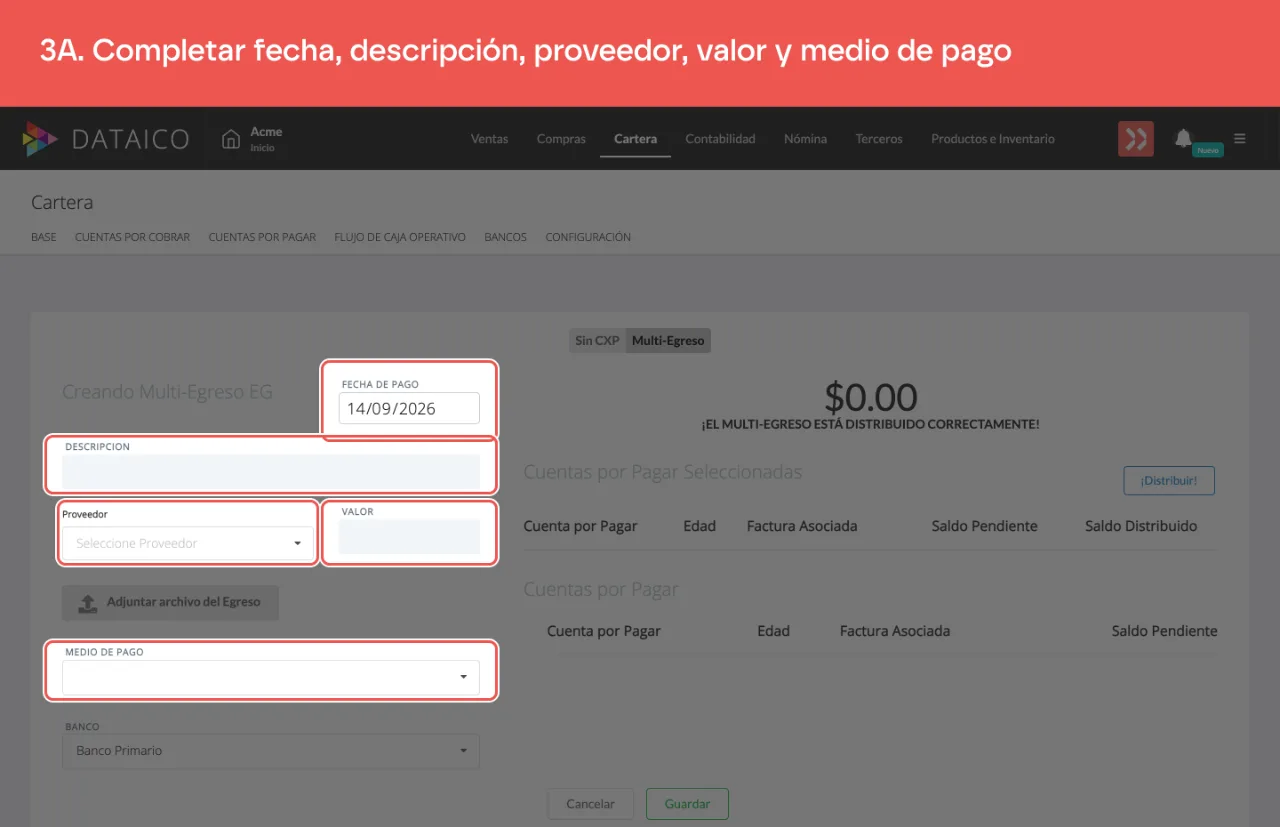Select the Cartera menu item
This screenshot has width=1280, height=827.
coord(635,139)
